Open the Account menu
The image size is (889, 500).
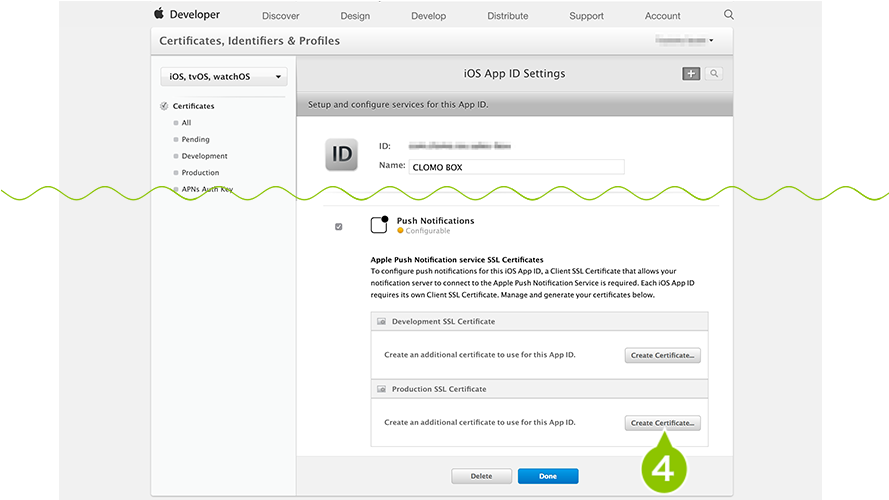(662, 16)
